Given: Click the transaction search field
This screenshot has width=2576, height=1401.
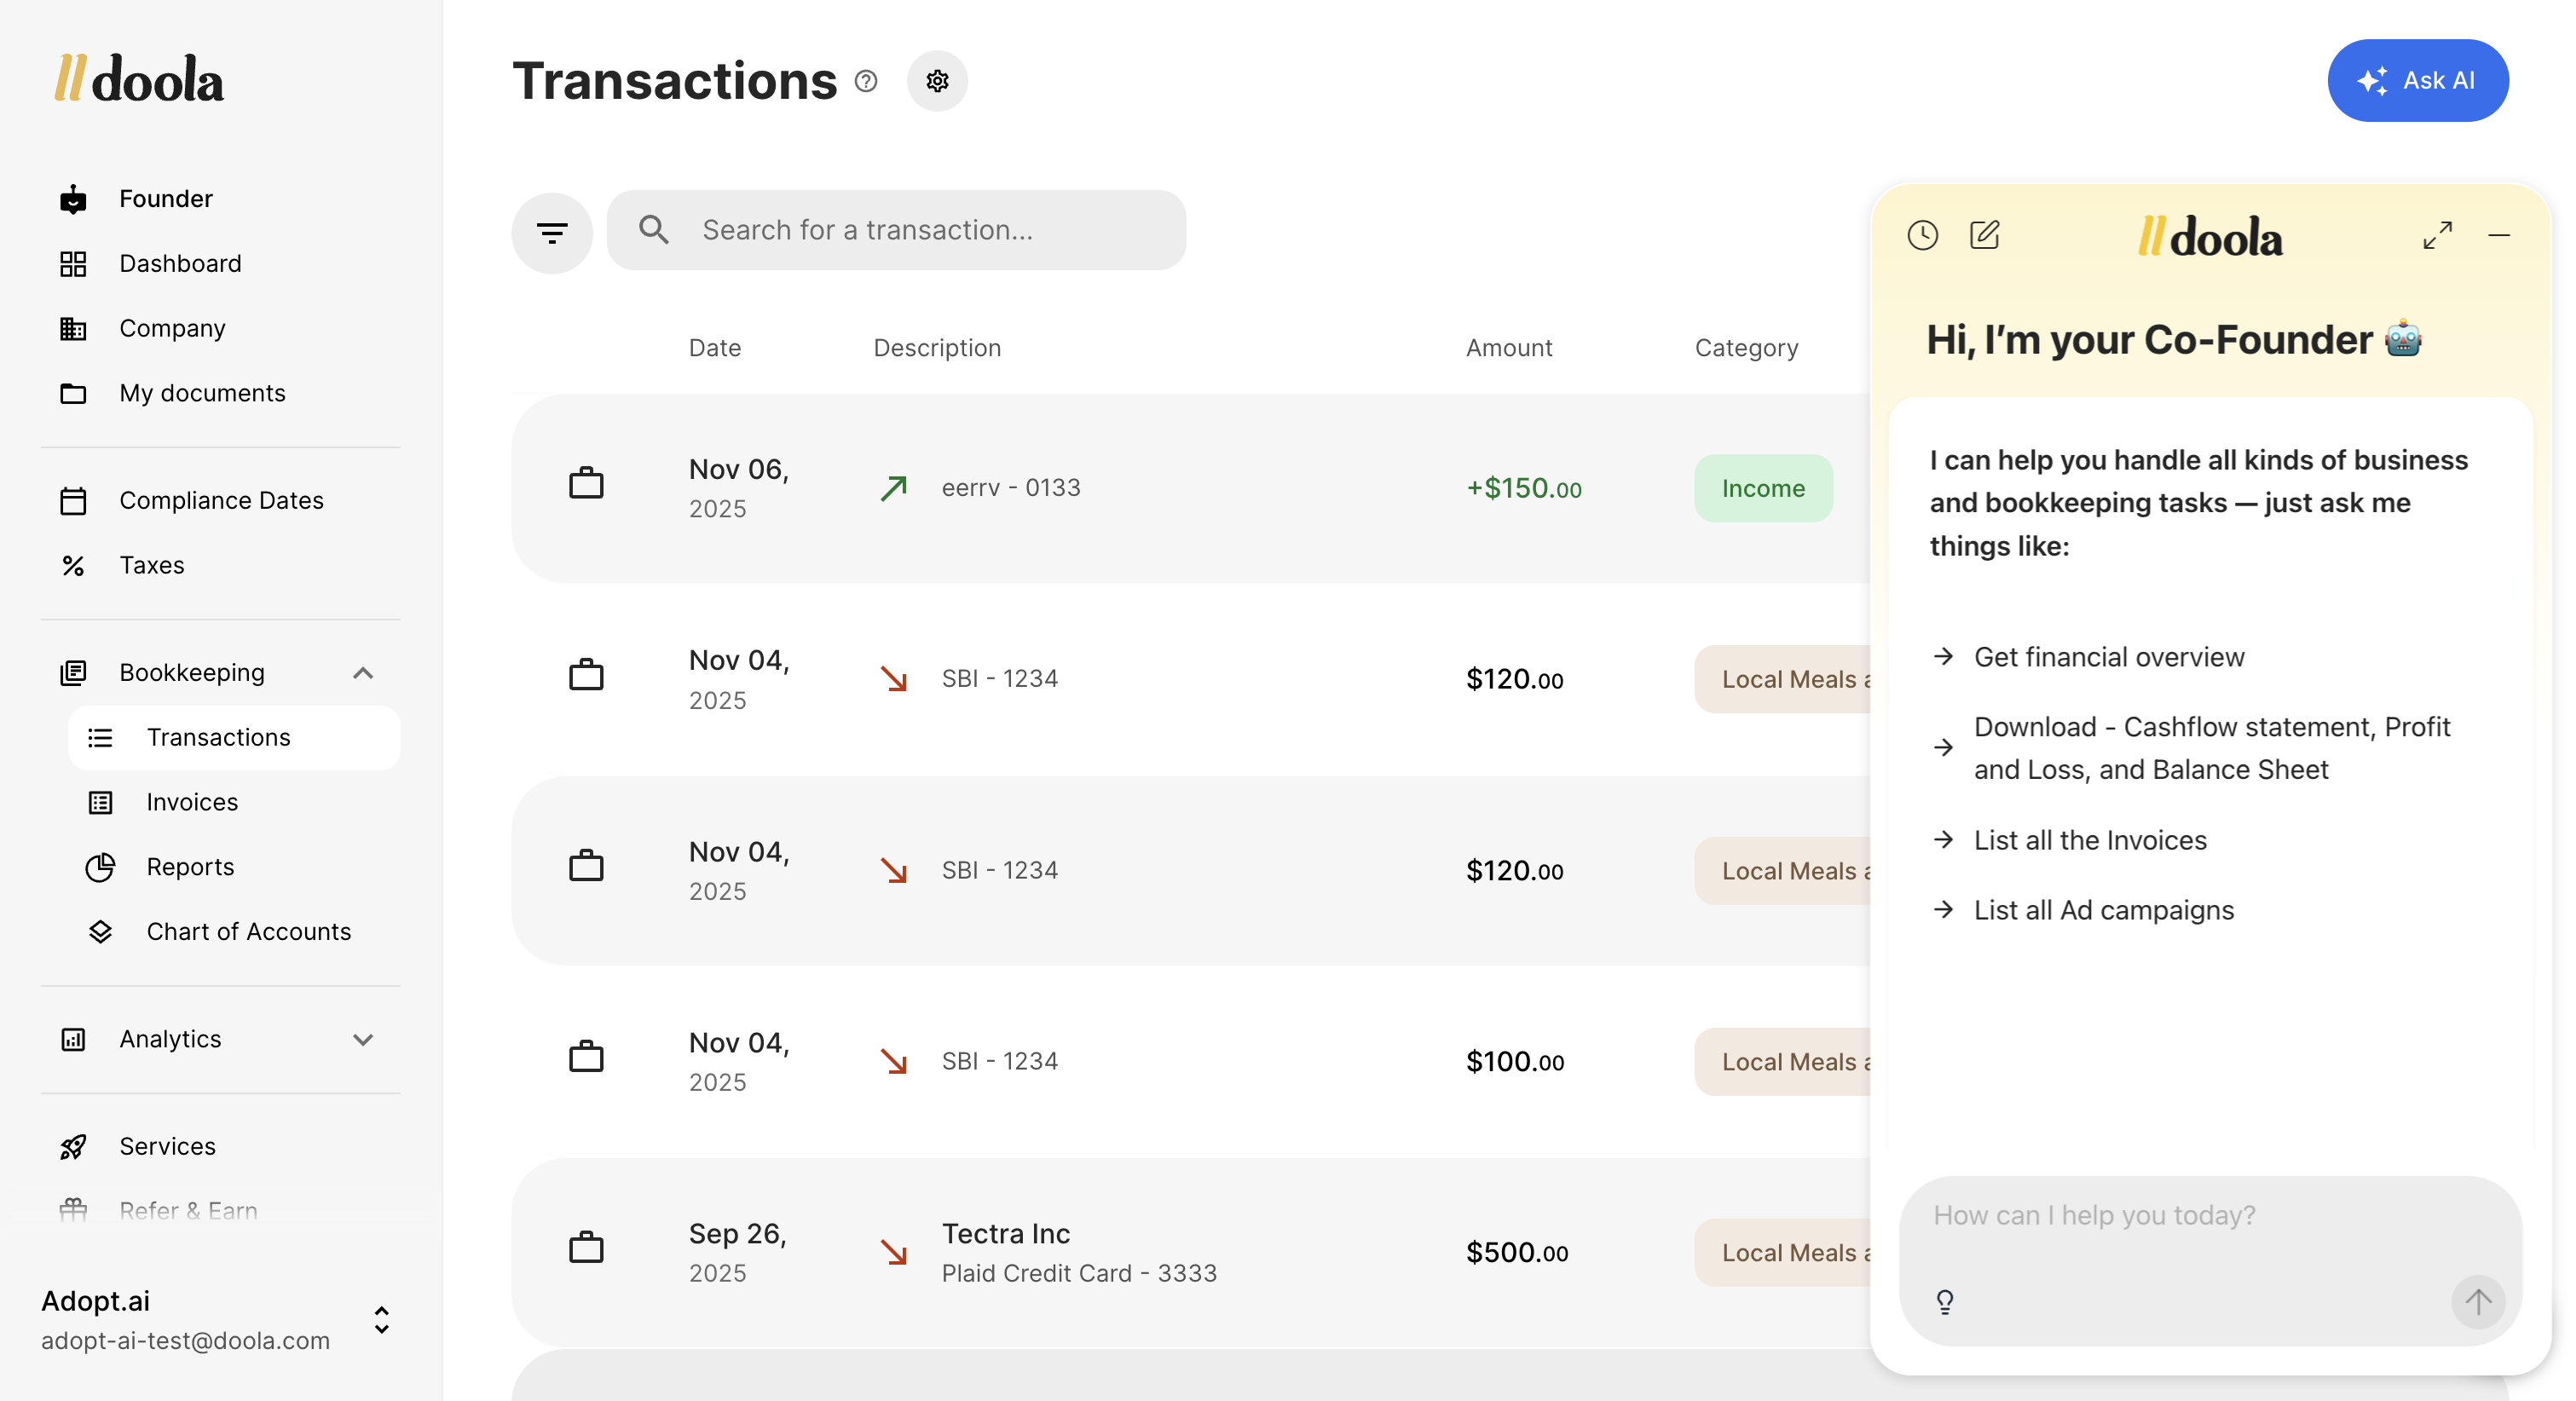Looking at the screenshot, I should [895, 230].
